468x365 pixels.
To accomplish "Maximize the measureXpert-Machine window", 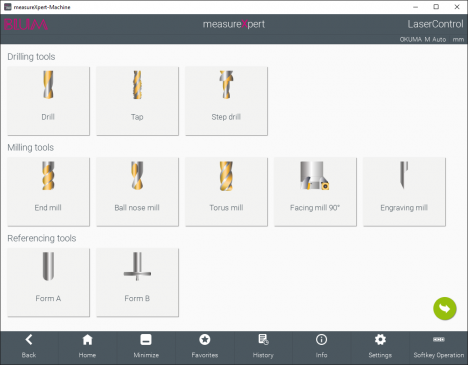I will (436, 7).
